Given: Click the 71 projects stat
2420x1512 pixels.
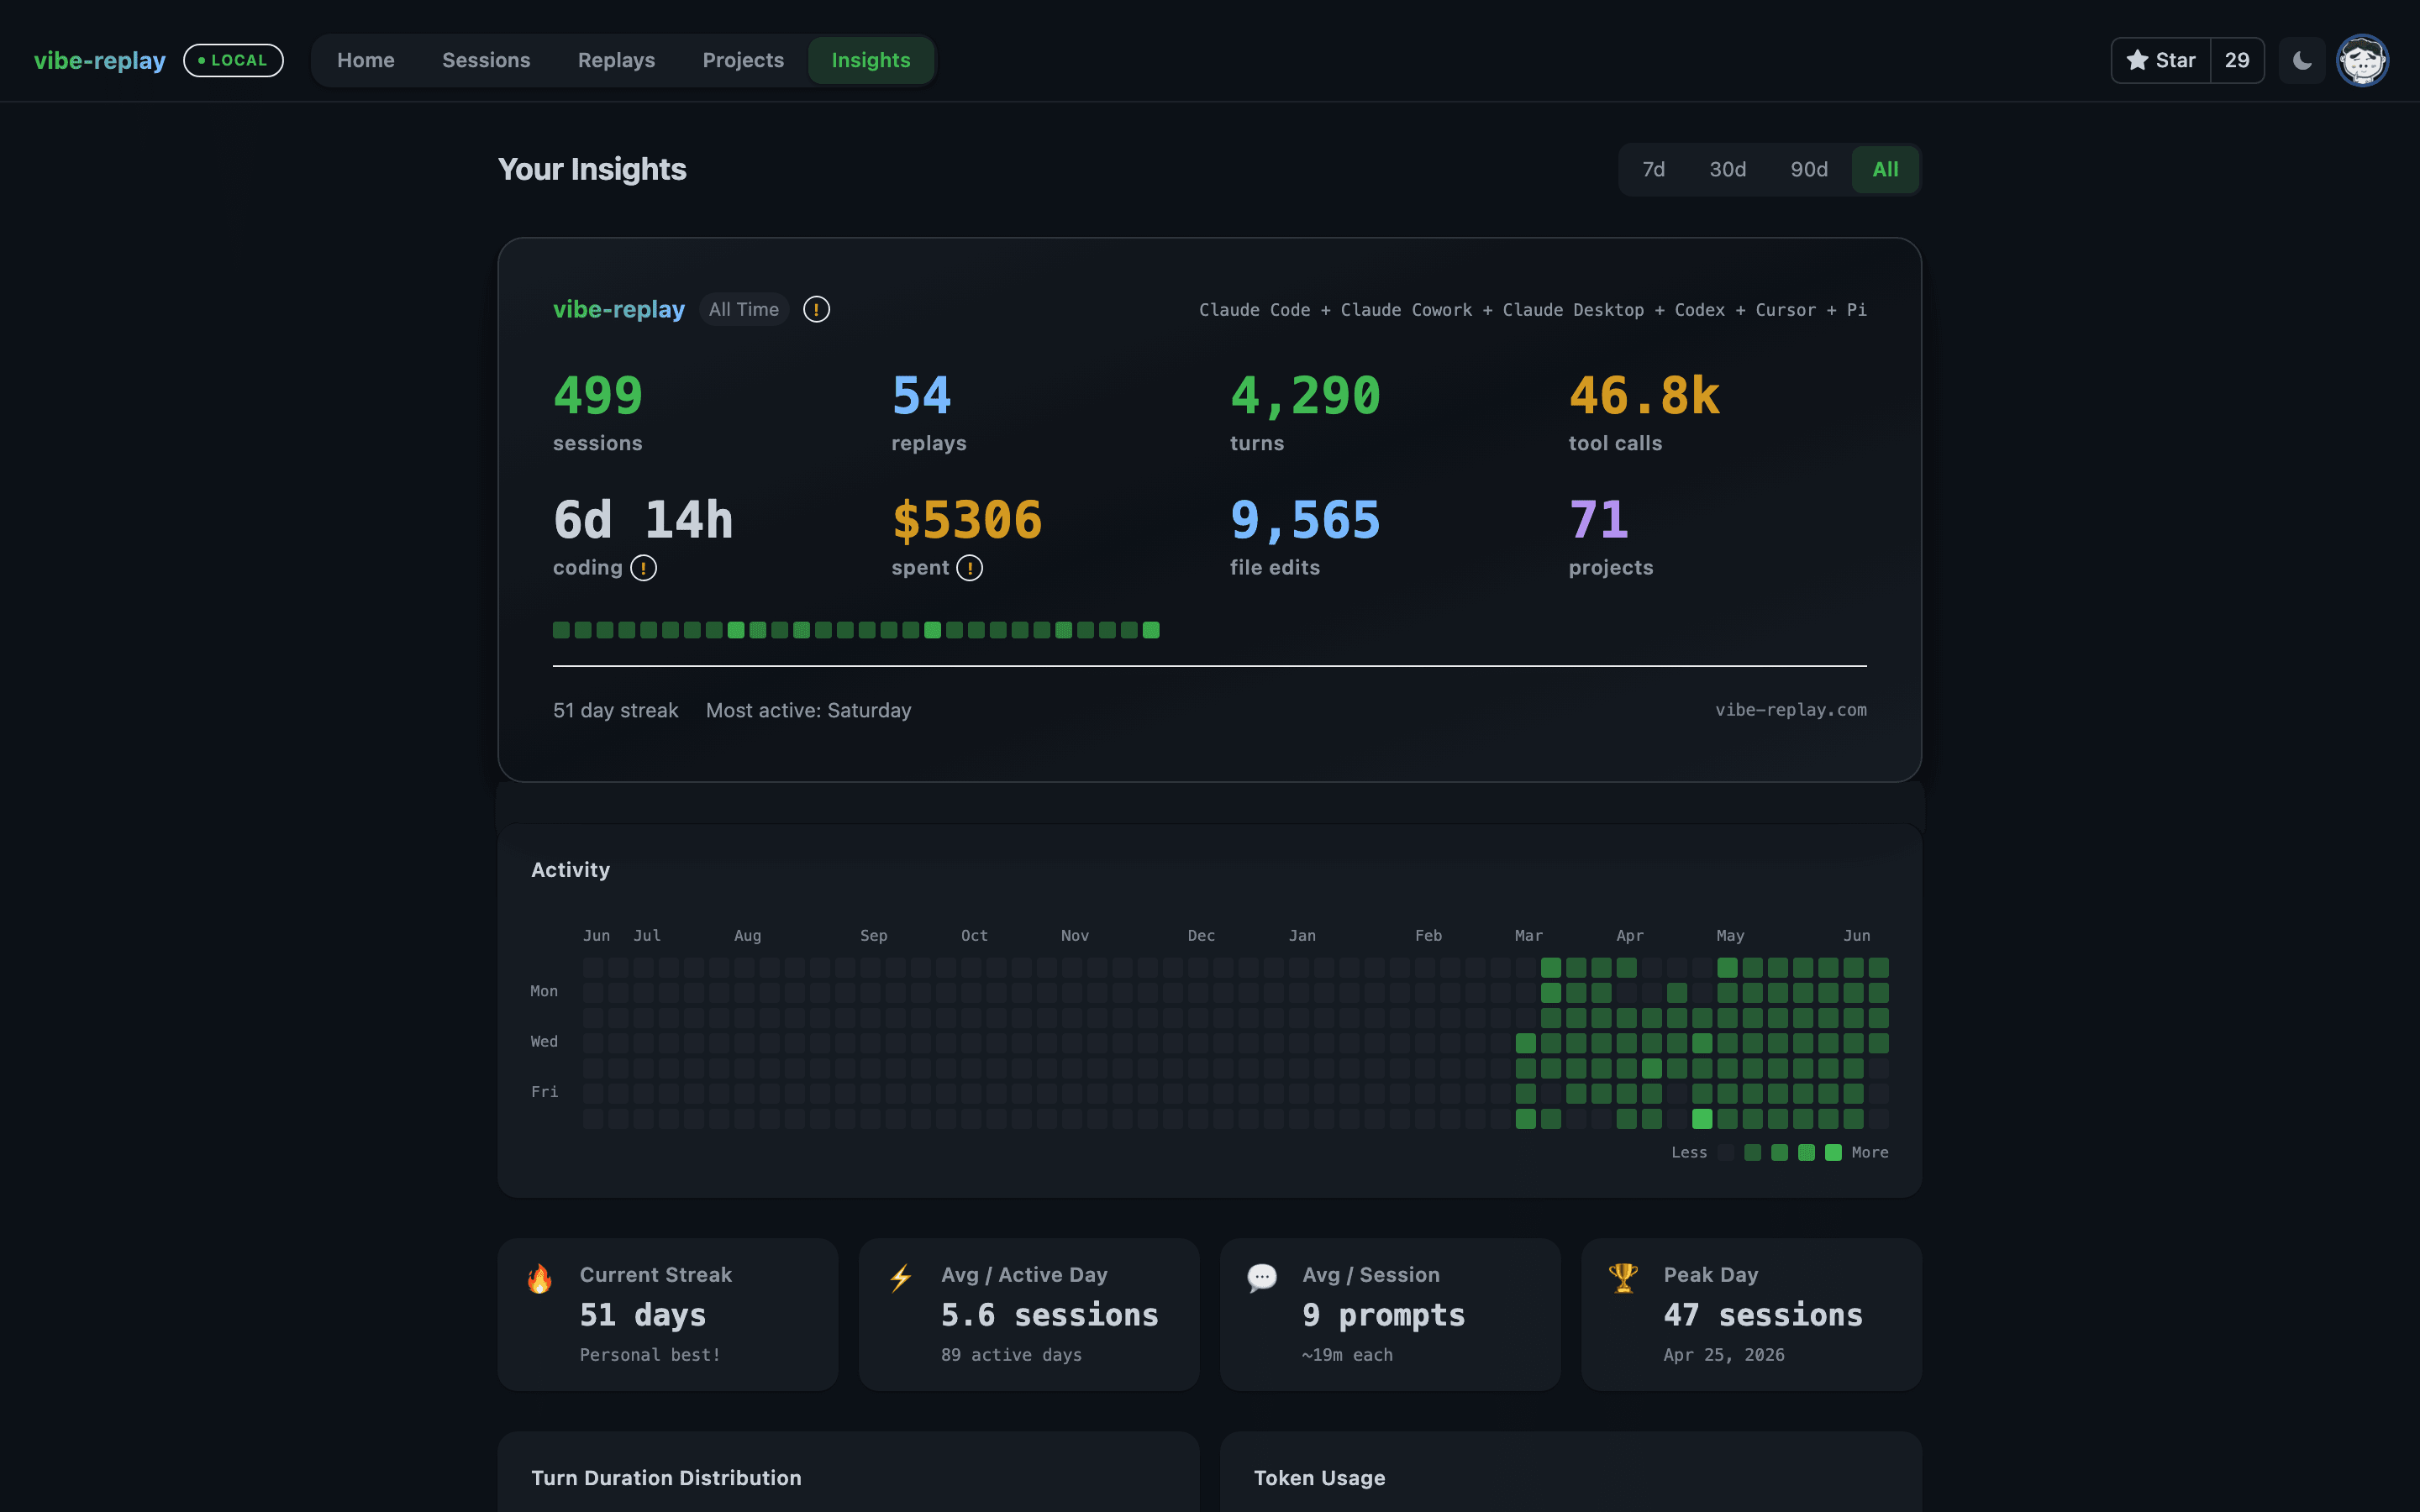Looking at the screenshot, I should (x=1611, y=537).
